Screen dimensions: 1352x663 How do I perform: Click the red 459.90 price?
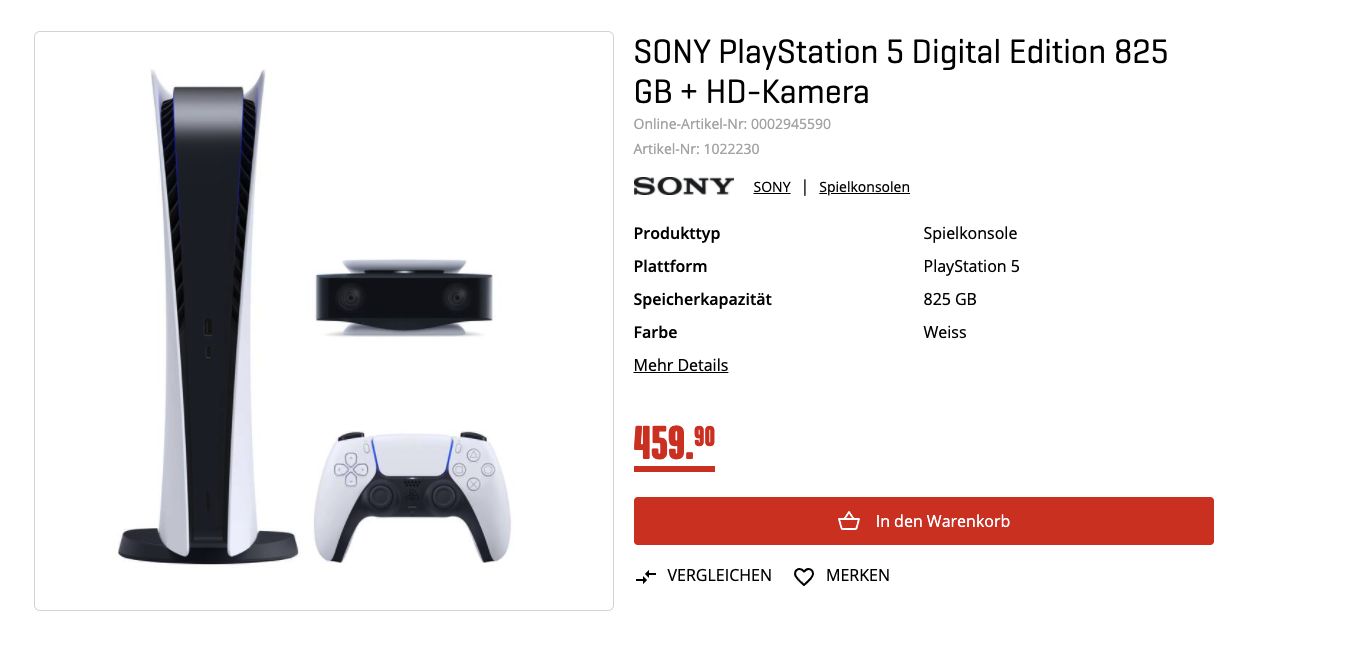[x=674, y=443]
